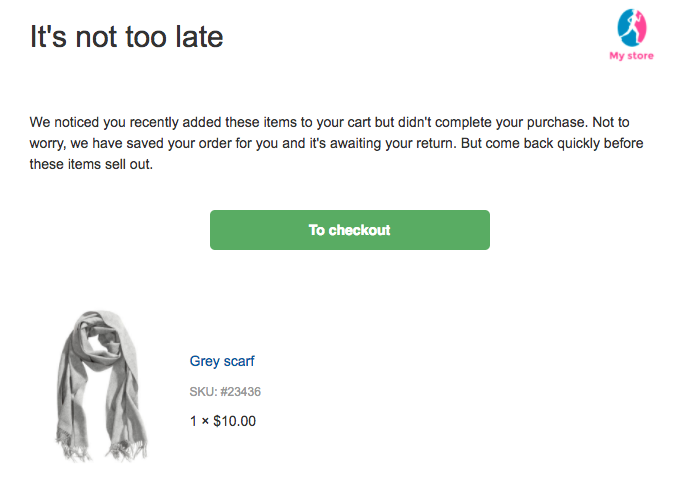Screen dimensions: 674x490
Task: Go to checkout with green button
Action: (x=349, y=230)
